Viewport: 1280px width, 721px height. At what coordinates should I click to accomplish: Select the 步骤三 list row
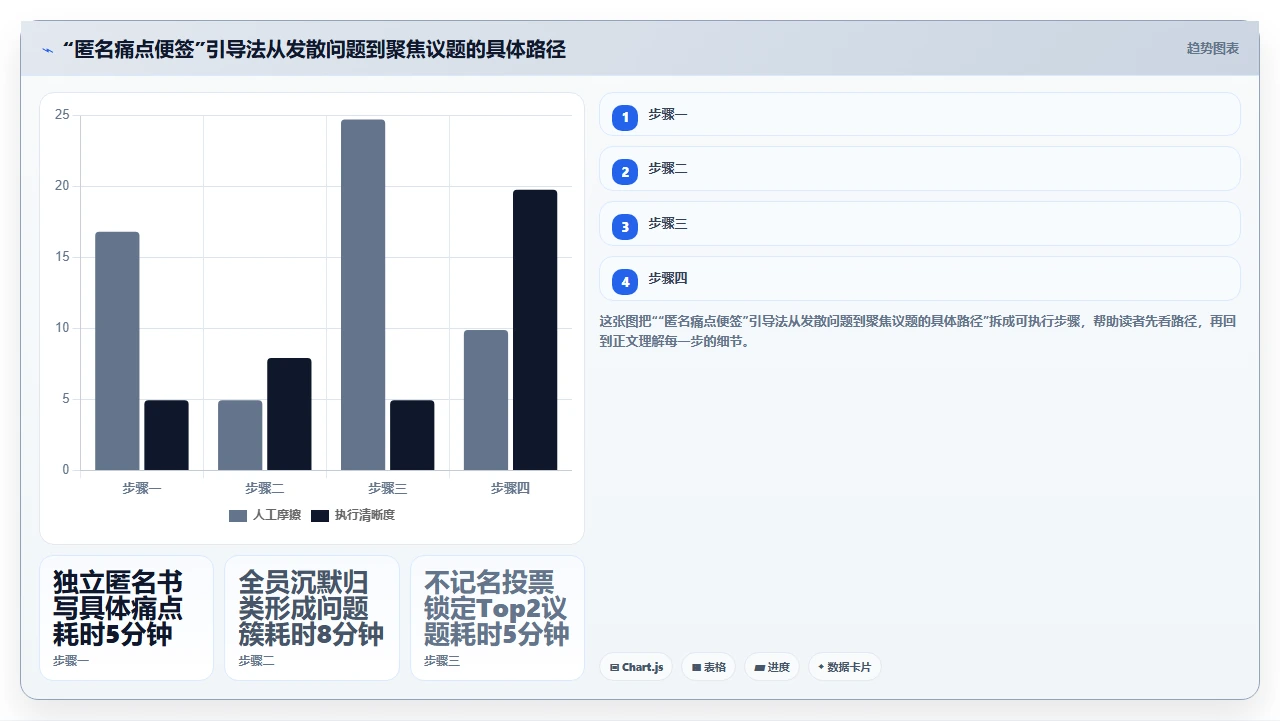point(920,224)
